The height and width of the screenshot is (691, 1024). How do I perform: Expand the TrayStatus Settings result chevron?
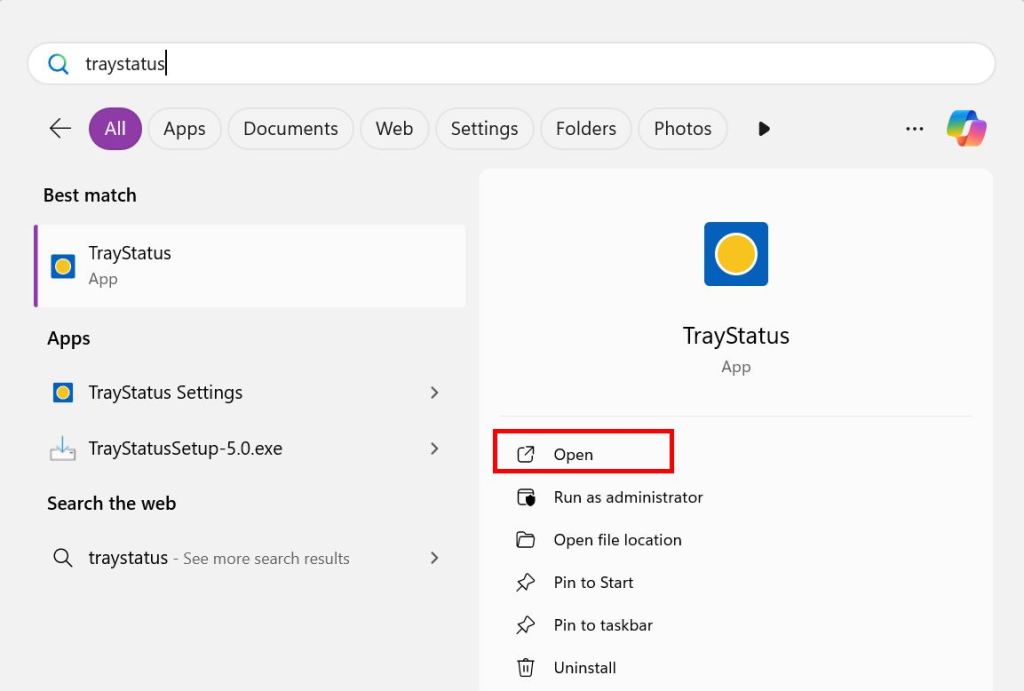pos(434,393)
